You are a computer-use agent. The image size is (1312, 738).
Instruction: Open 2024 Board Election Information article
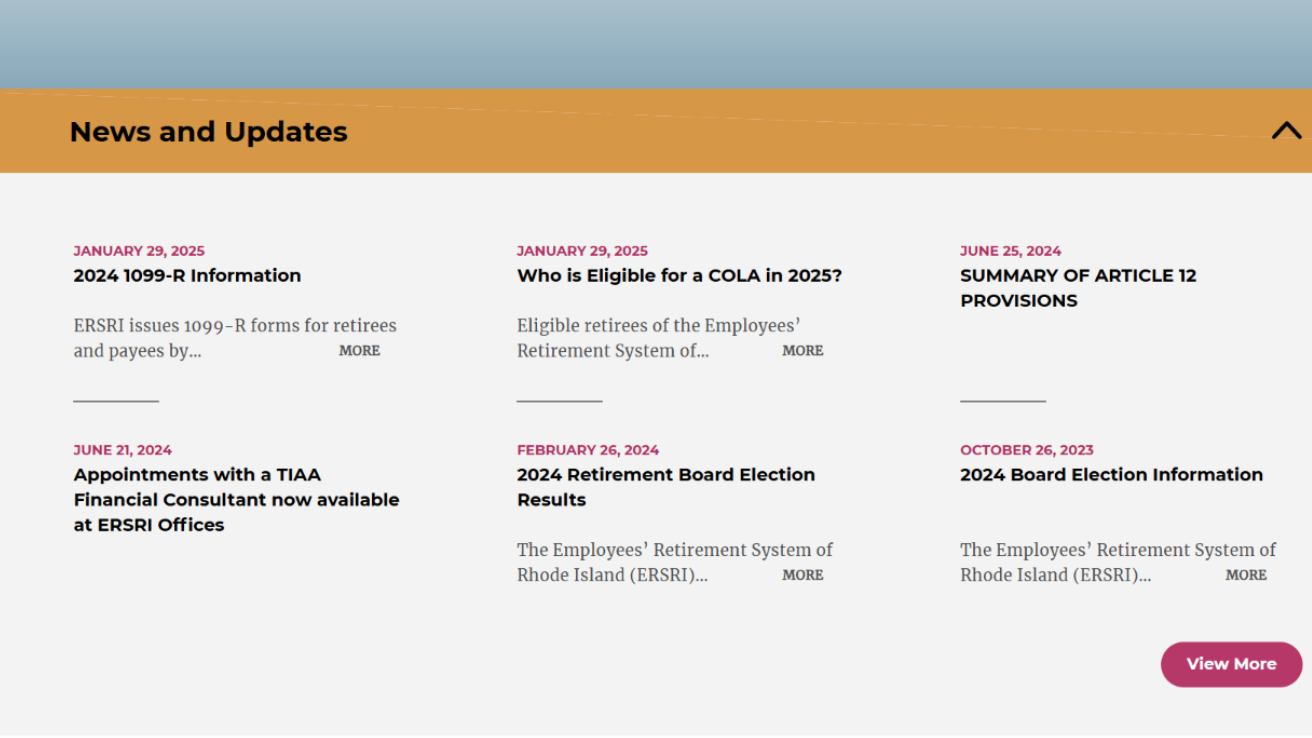1111,475
